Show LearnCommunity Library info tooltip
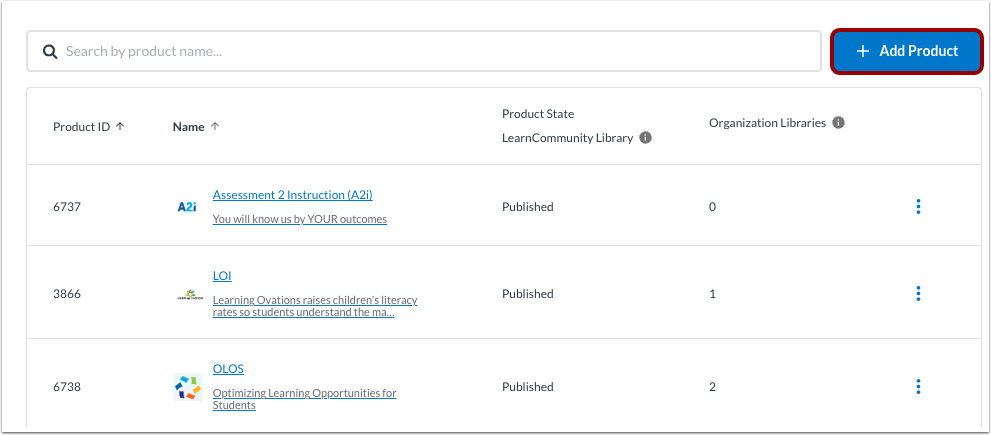 coord(645,138)
